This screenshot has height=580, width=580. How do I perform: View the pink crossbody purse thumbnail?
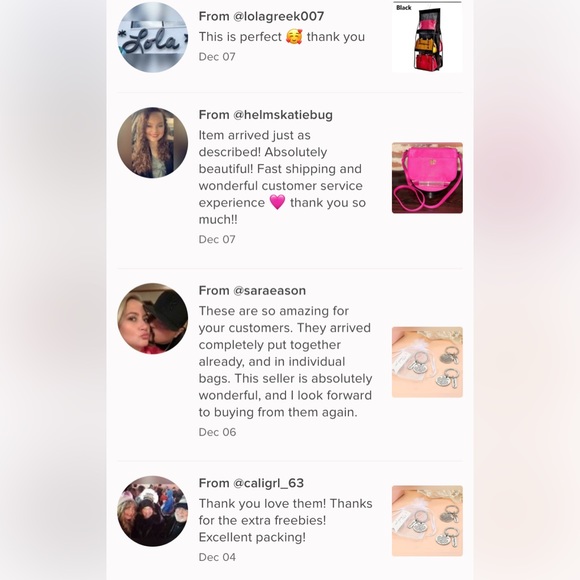click(427, 178)
